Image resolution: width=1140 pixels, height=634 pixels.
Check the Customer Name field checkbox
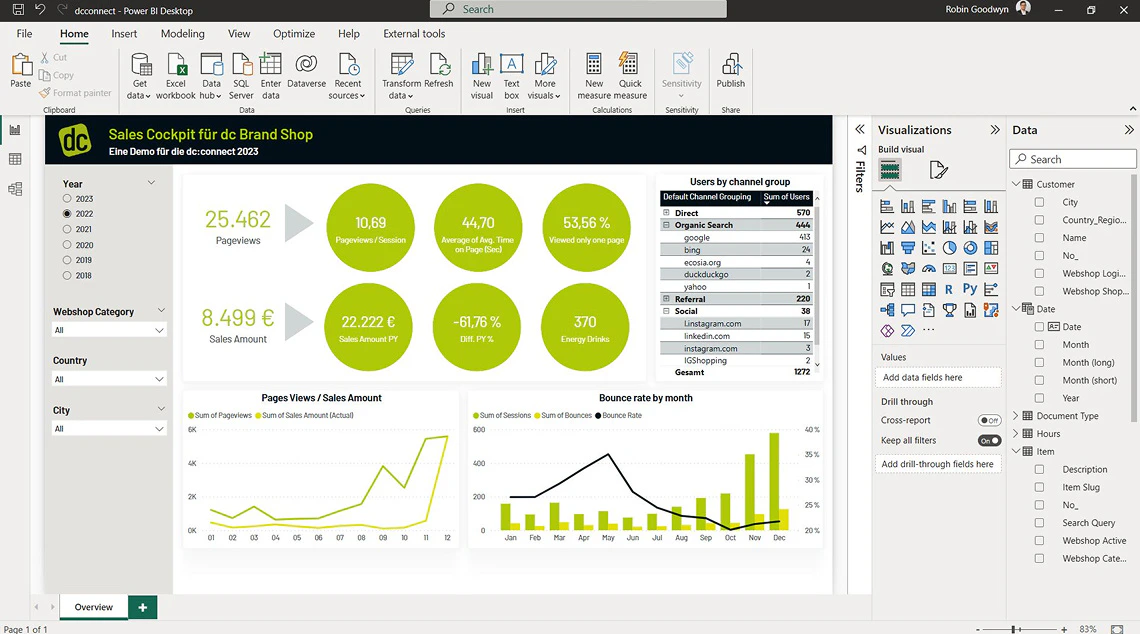1039,238
